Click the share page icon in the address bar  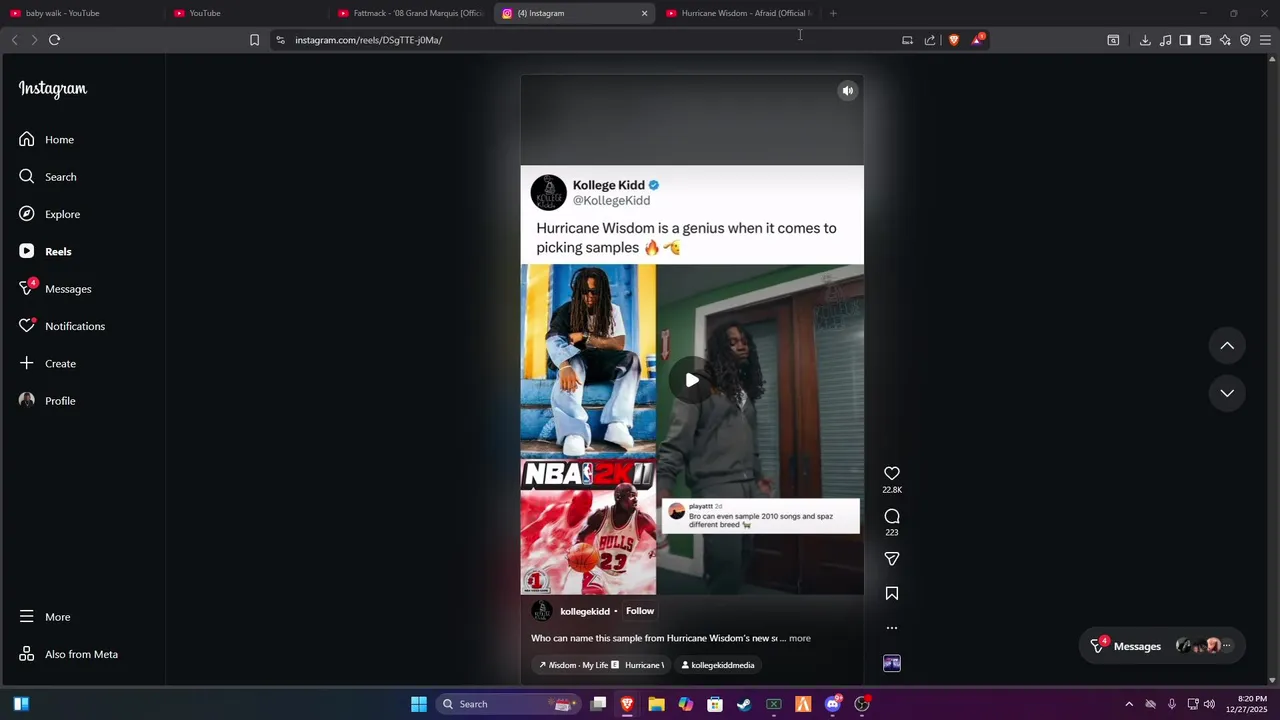tap(930, 40)
